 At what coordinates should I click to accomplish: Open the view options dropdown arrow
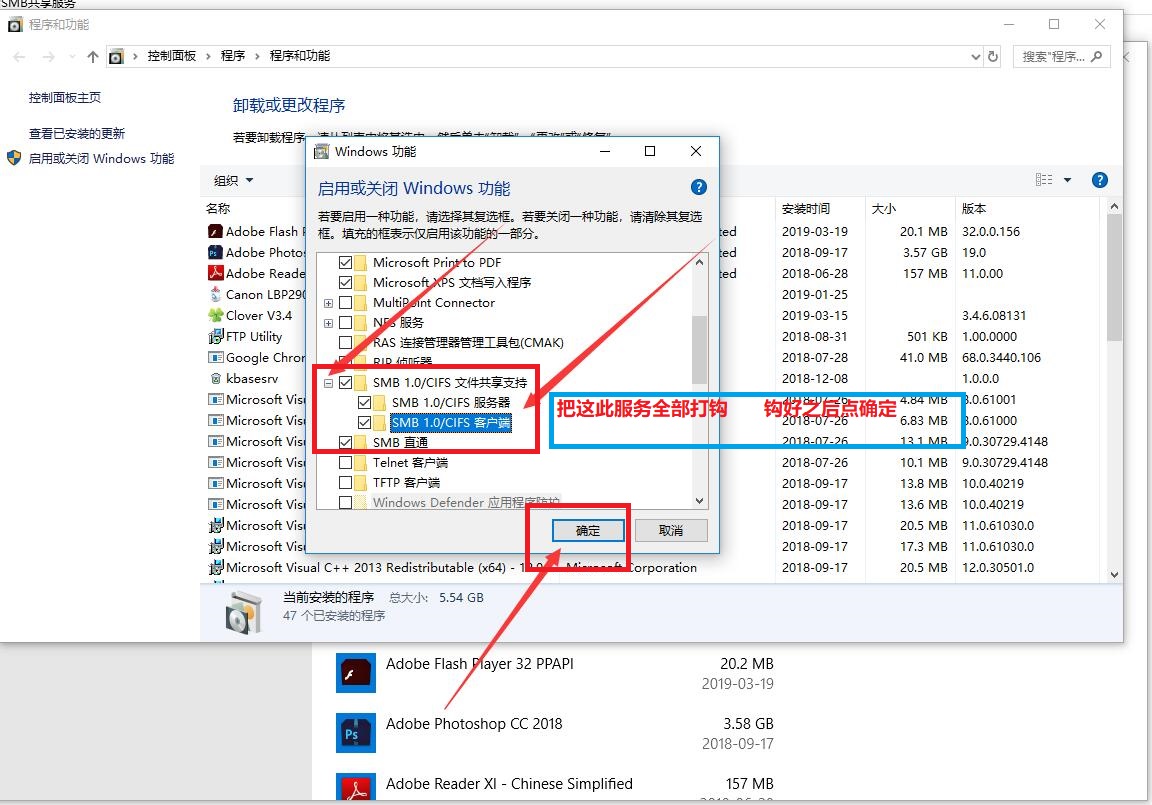pyautogui.click(x=1068, y=180)
